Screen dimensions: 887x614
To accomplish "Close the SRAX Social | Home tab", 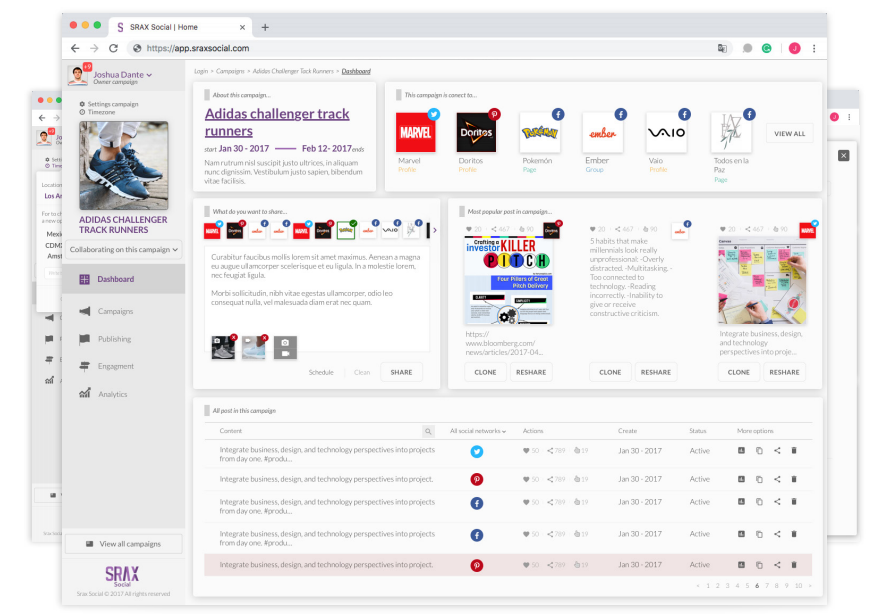I will click(242, 27).
